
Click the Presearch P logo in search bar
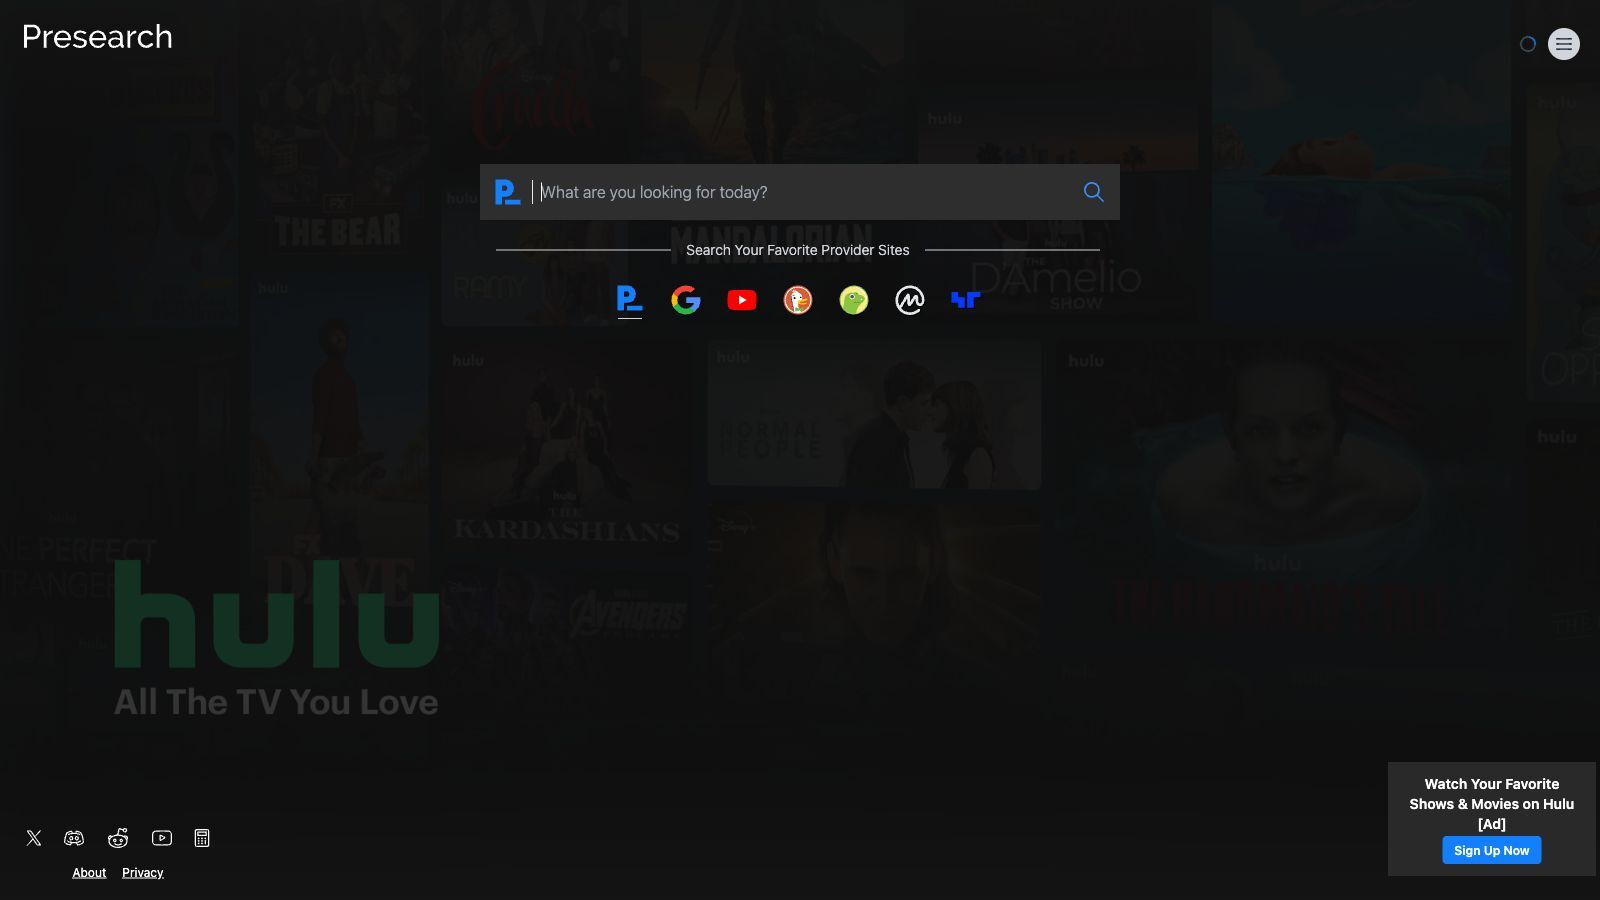click(507, 192)
